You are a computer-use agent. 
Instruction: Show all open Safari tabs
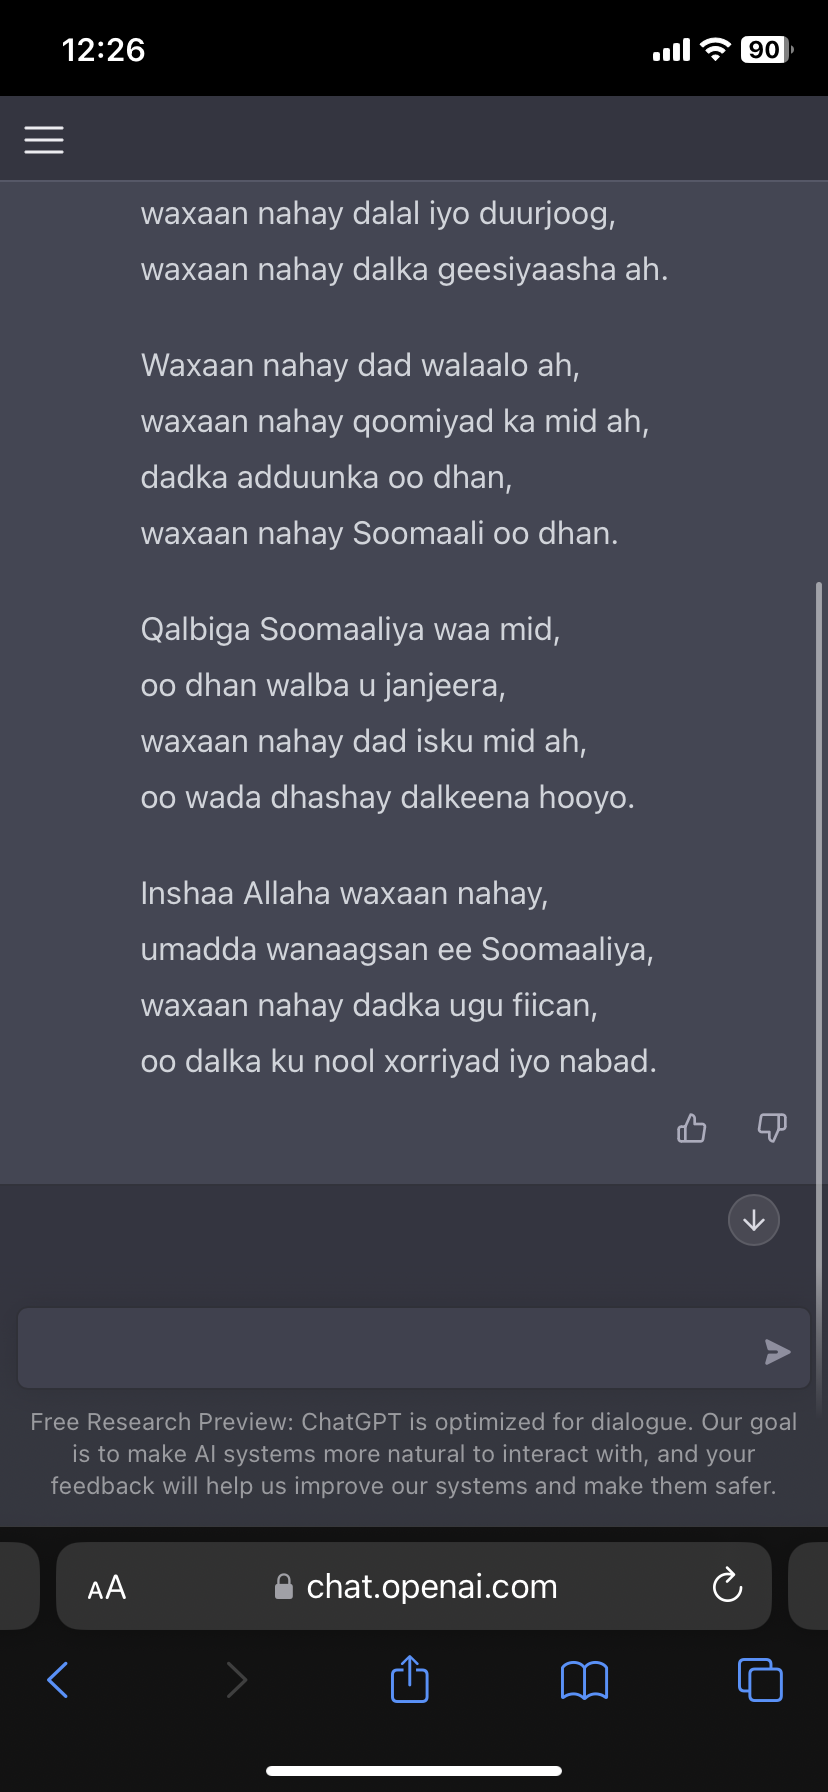point(760,1679)
